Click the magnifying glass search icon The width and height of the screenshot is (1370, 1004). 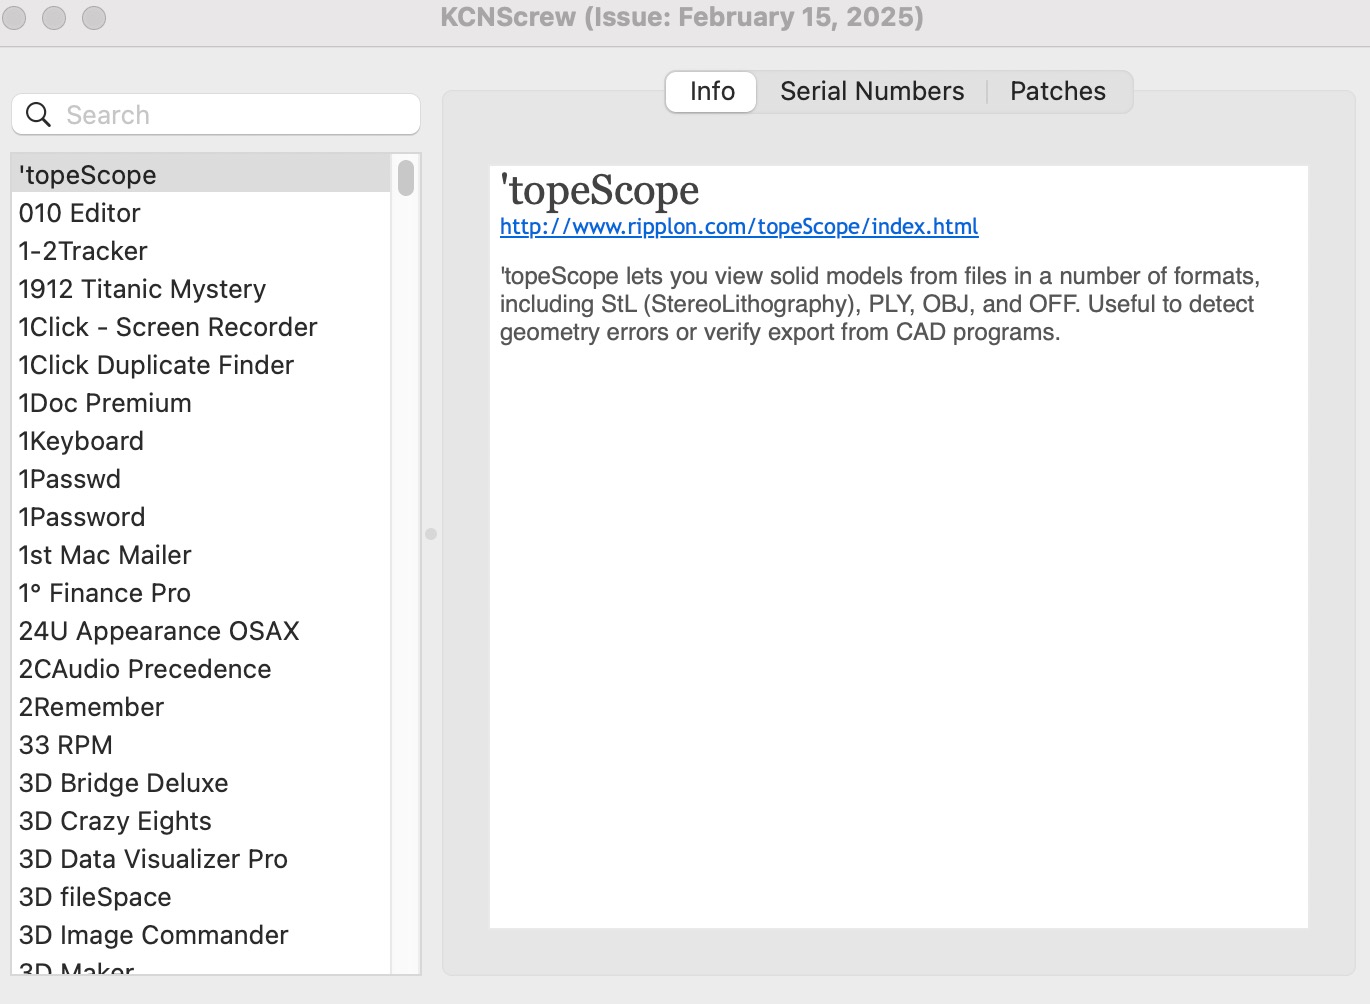pyautogui.click(x=38, y=115)
